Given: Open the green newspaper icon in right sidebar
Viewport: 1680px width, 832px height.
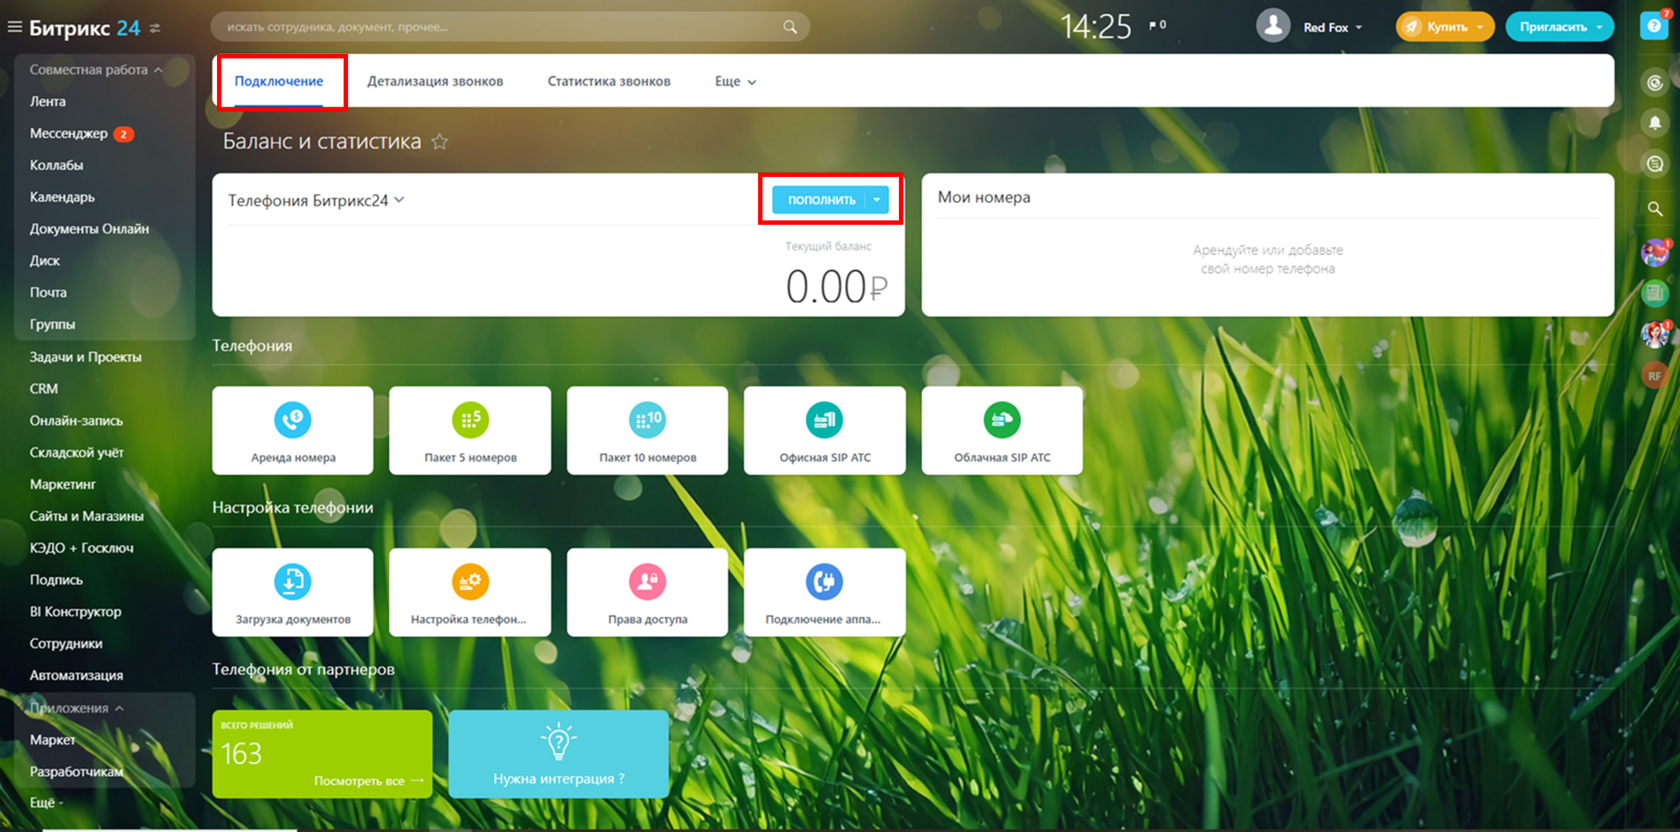Looking at the screenshot, I should click(x=1655, y=293).
